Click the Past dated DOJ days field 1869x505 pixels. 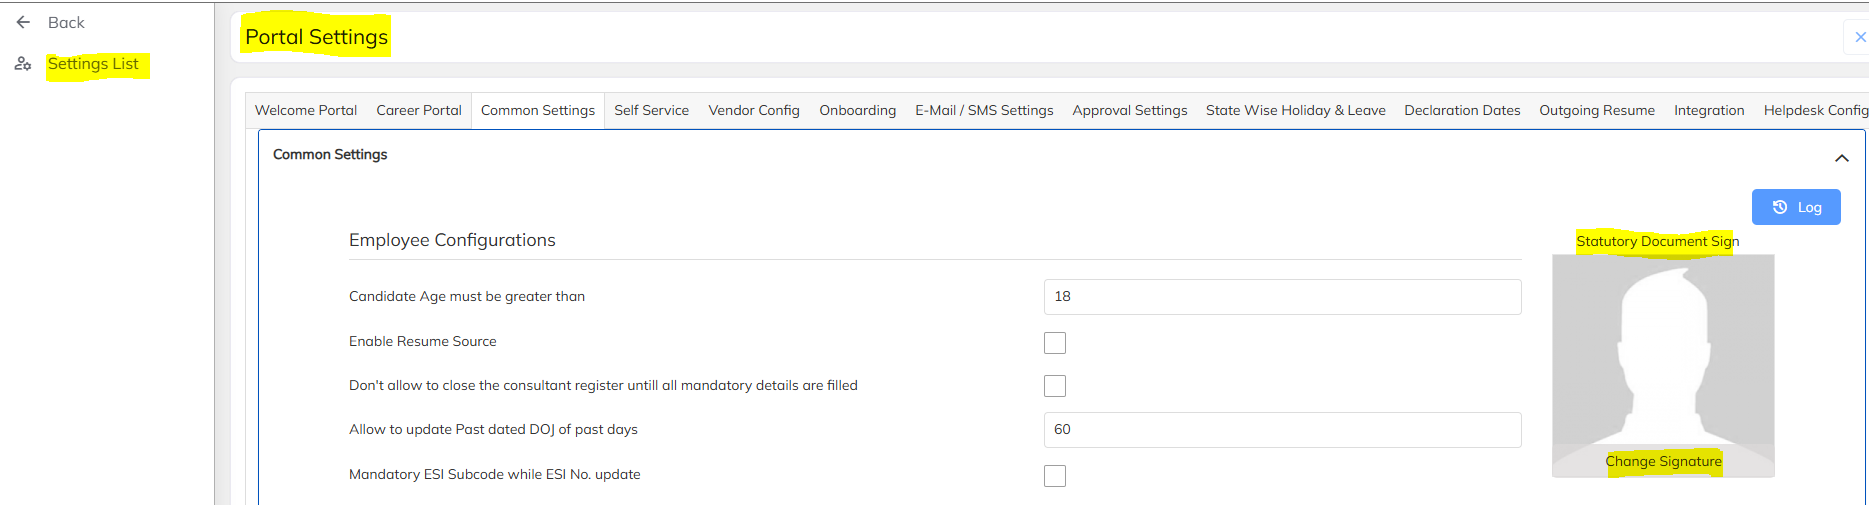(1282, 430)
